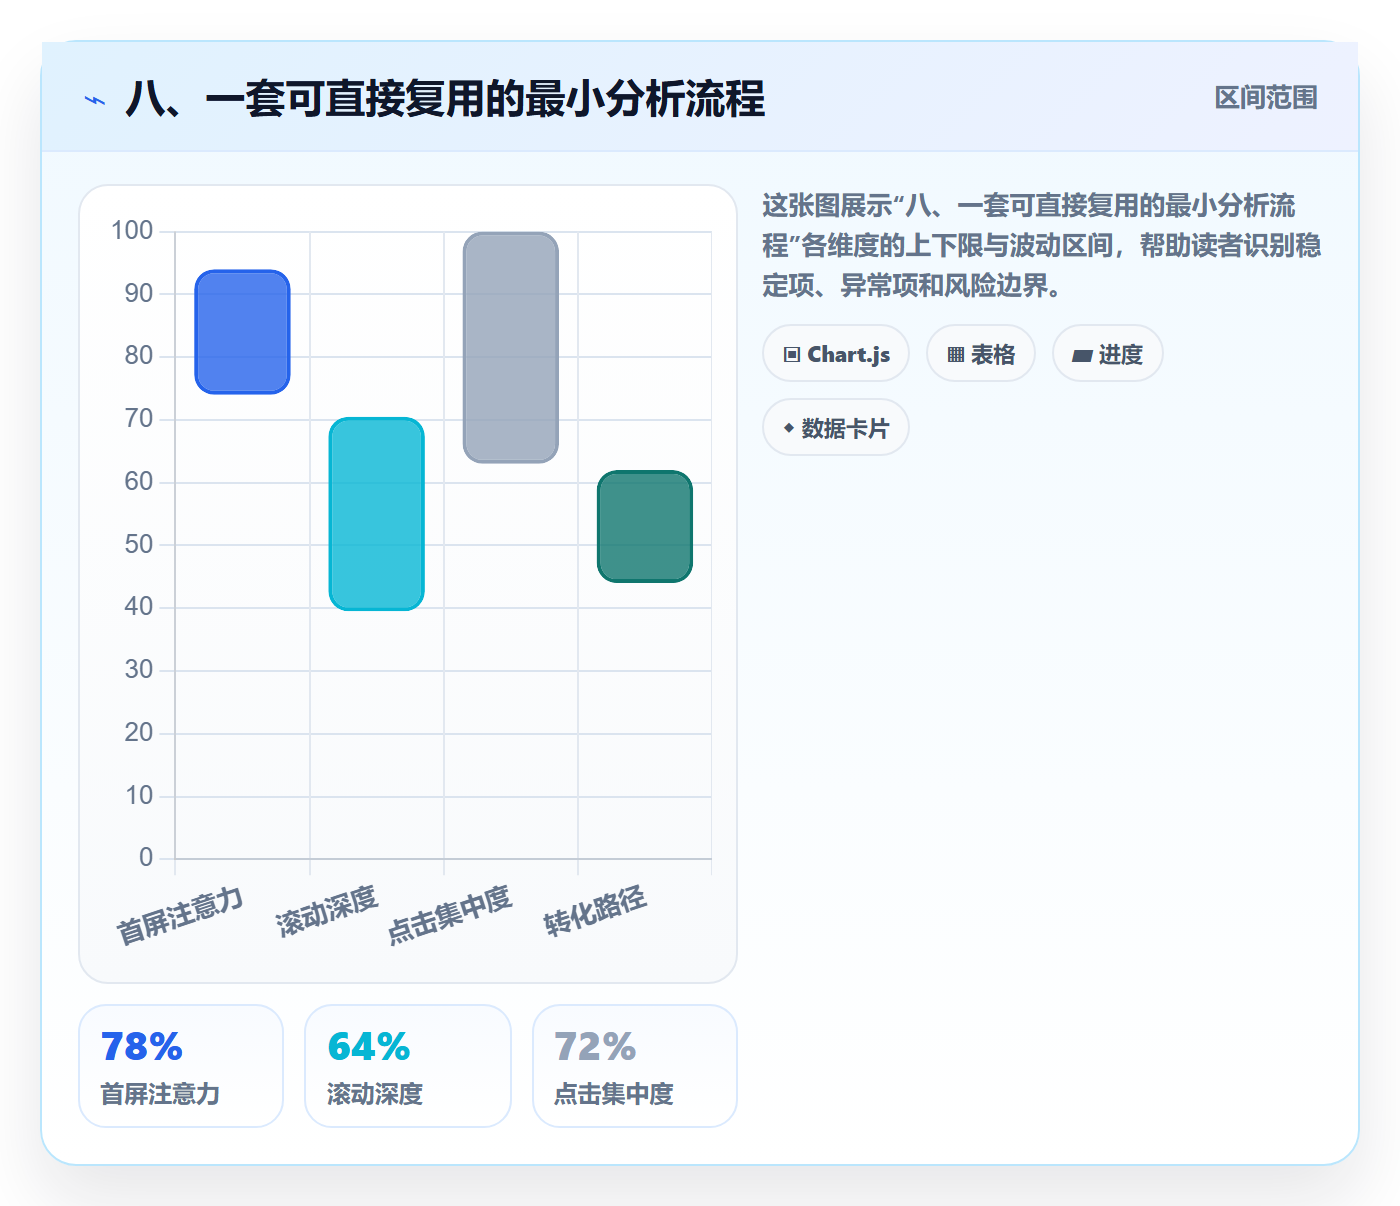1400x1206 pixels.
Task: Click the diamond icon in 数据卡片 chip
Action: [789, 428]
